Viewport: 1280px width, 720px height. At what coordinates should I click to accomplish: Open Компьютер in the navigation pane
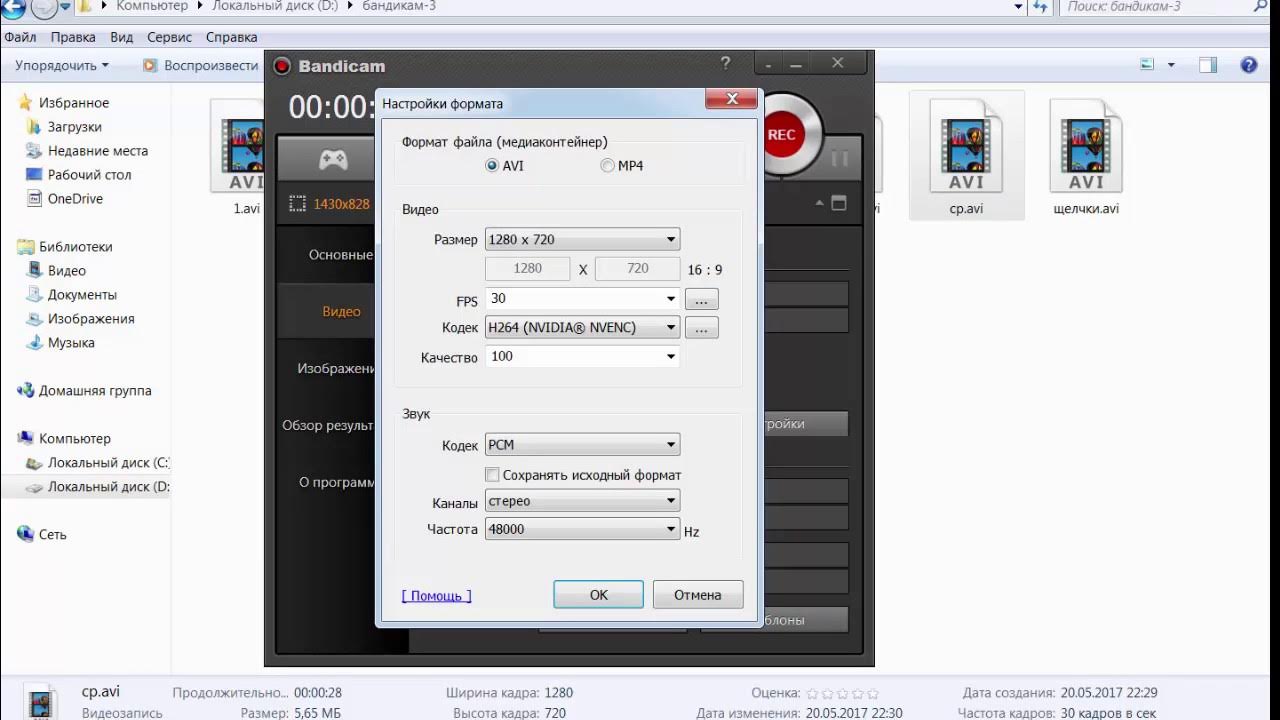(75, 439)
